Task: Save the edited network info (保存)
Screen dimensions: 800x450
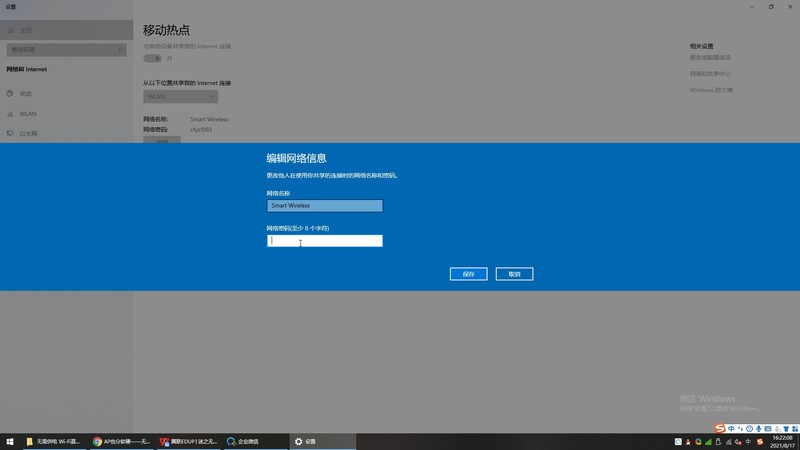Action: click(x=468, y=274)
